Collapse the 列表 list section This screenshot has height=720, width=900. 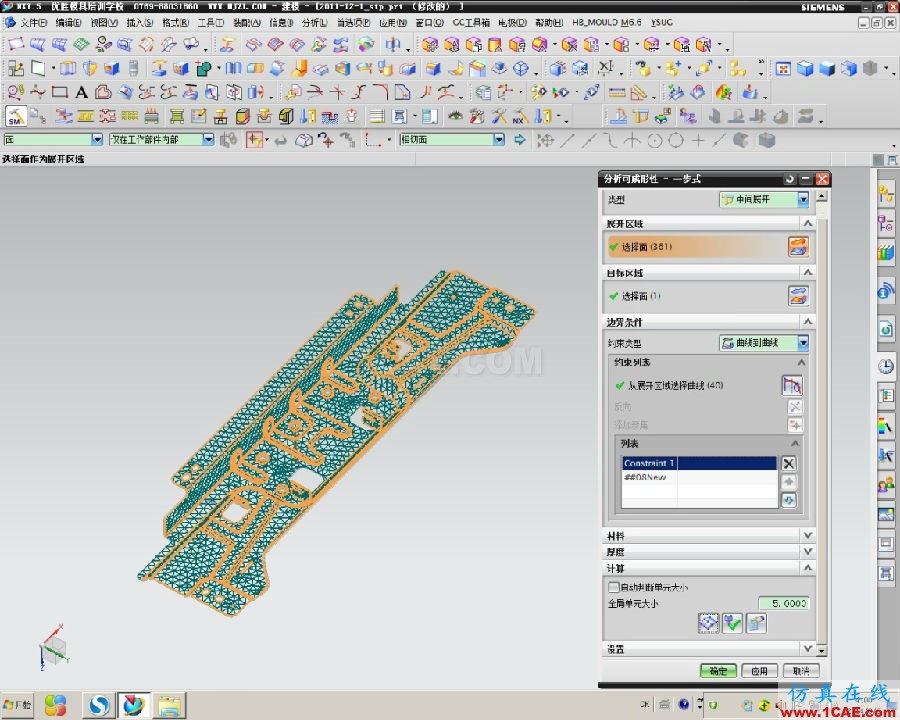coord(795,443)
